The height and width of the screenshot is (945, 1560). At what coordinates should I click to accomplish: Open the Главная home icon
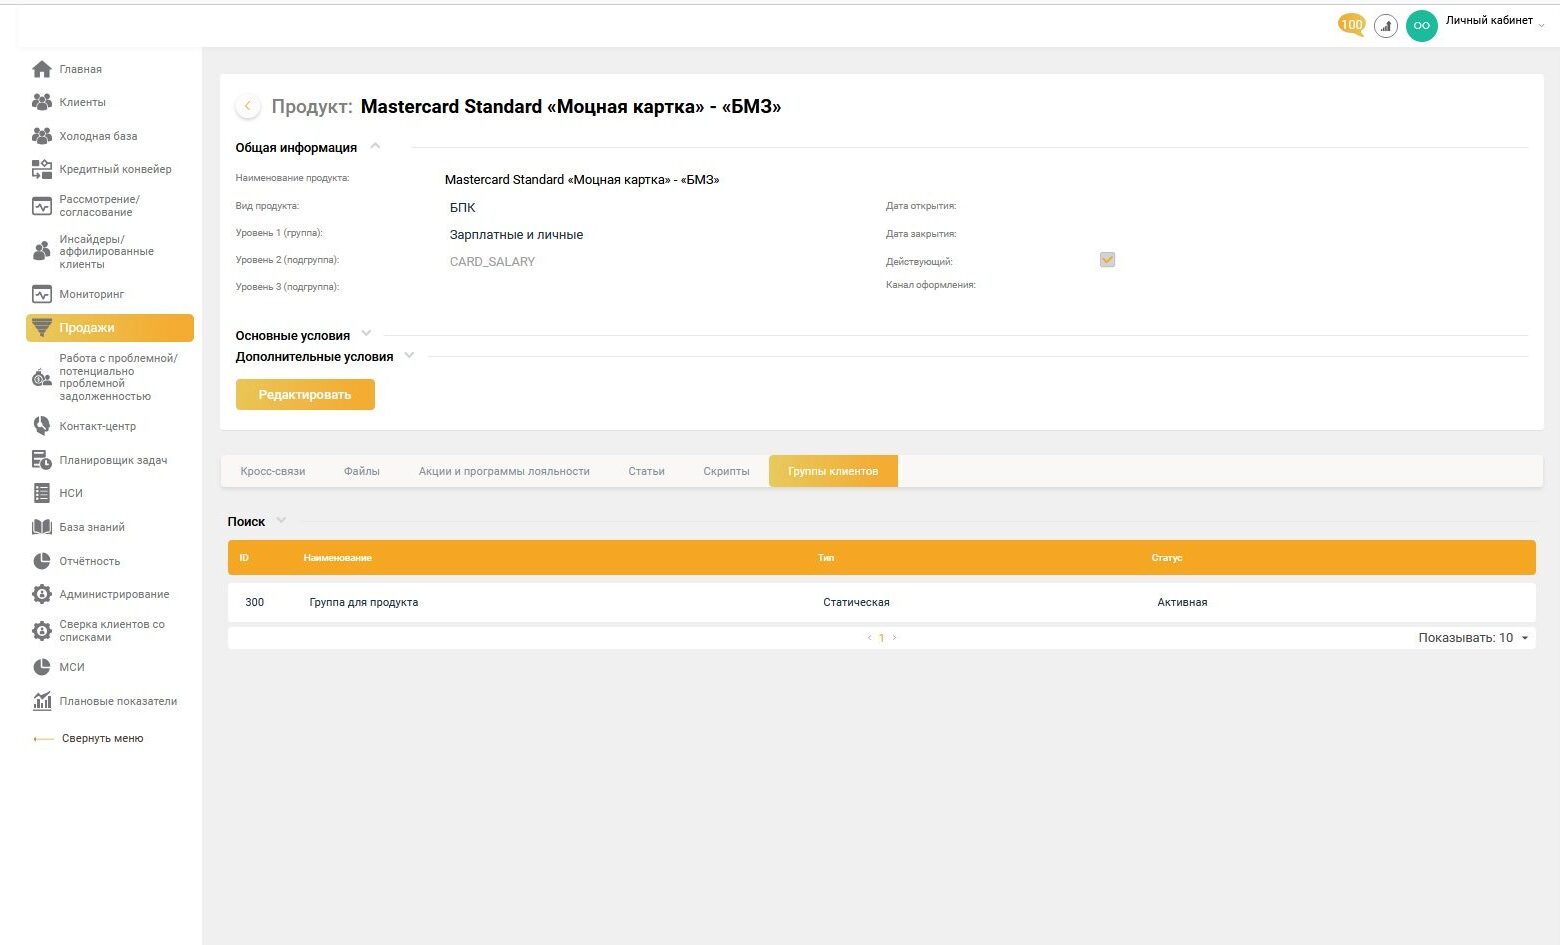click(42, 69)
